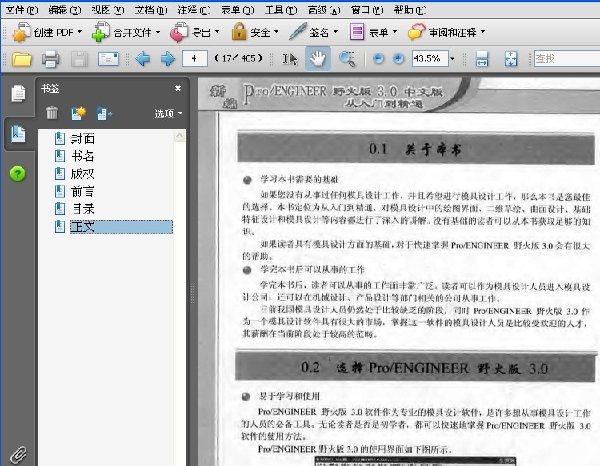This screenshot has height=466, width=600.
Task: Open the 注释 (Comments) menu
Action: click(x=194, y=10)
